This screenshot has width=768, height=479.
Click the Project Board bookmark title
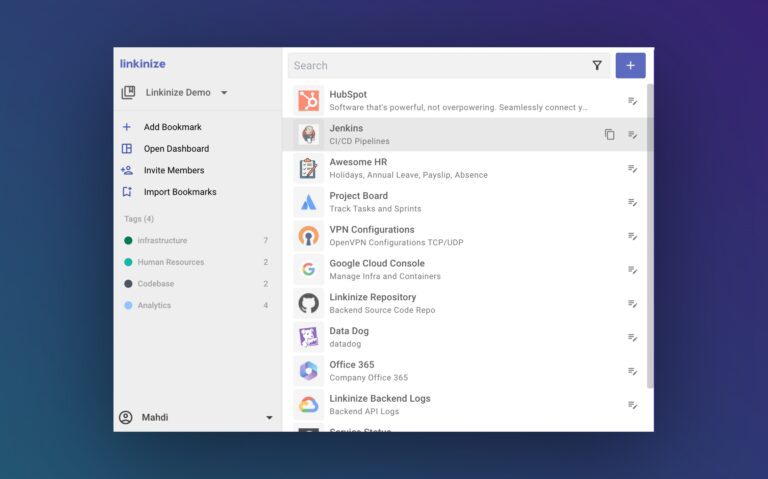coord(359,196)
